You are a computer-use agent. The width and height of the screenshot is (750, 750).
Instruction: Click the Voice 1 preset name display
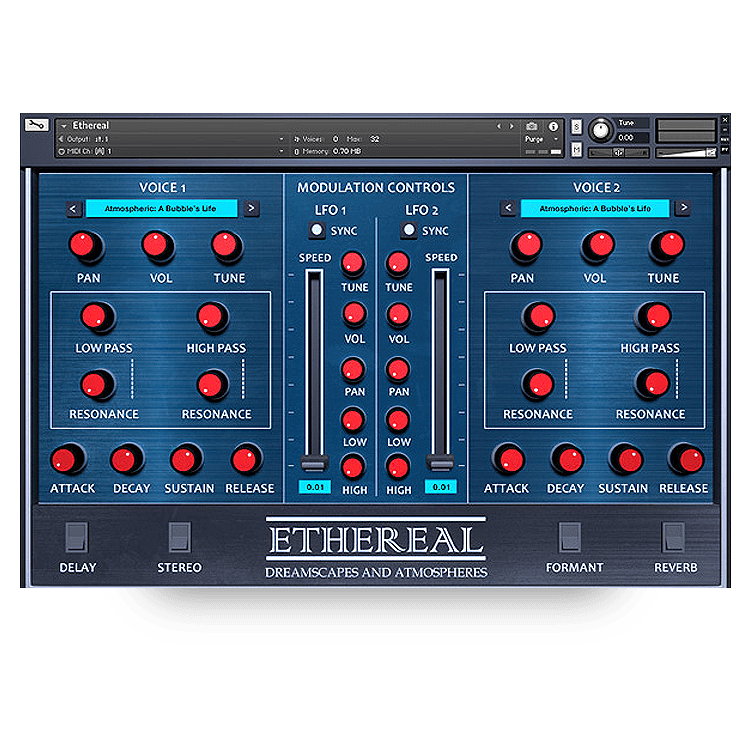tap(161, 209)
